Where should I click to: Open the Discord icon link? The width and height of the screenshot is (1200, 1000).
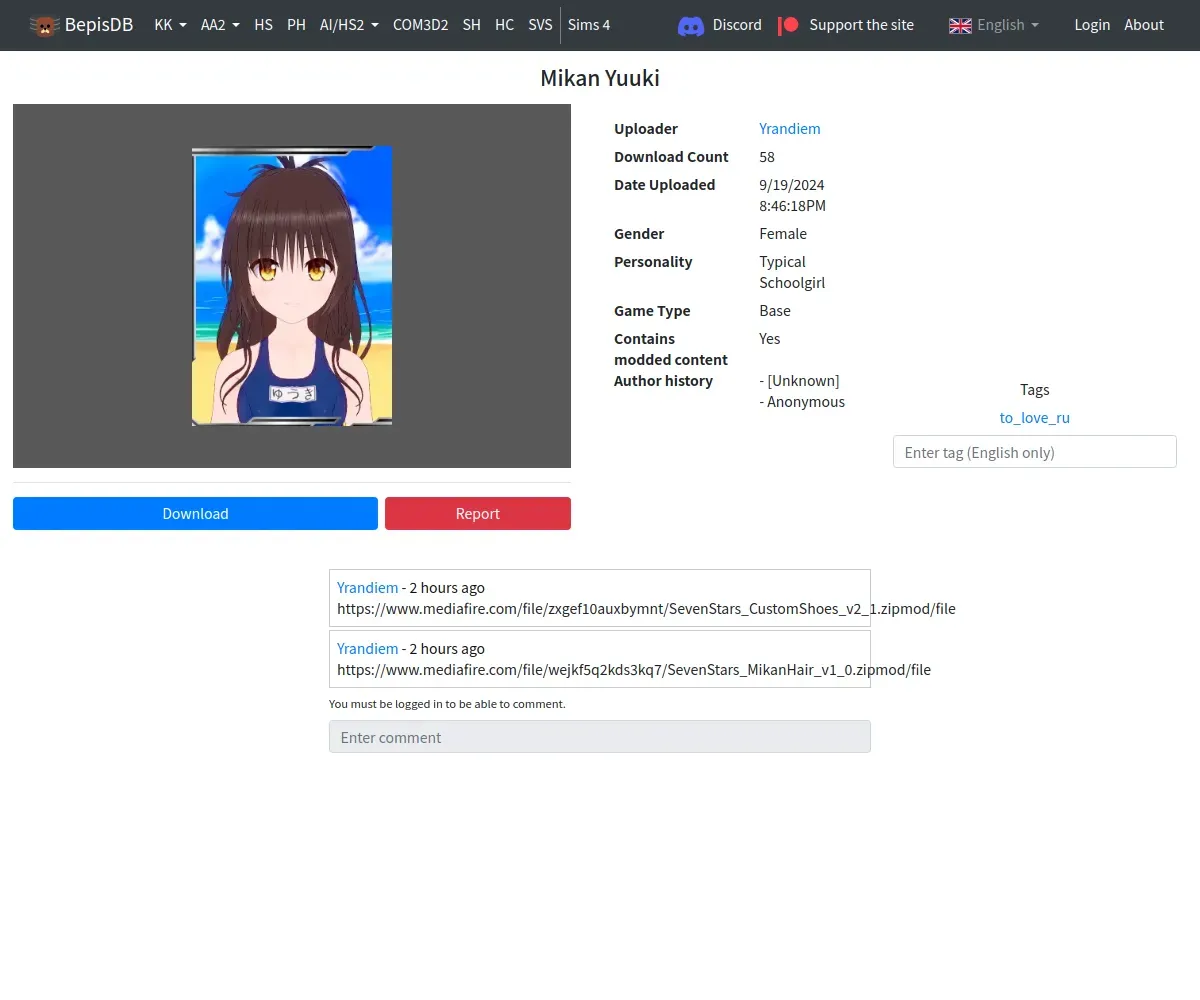(691, 25)
